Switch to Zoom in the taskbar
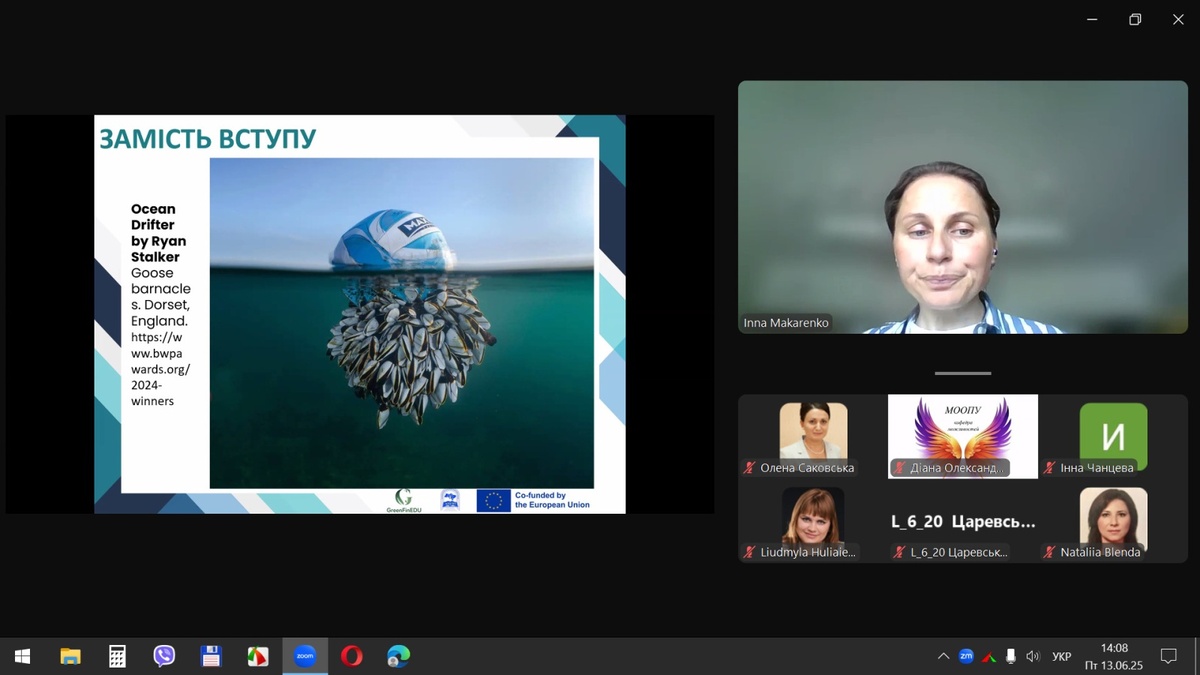This screenshot has height=675, width=1200. click(x=305, y=656)
